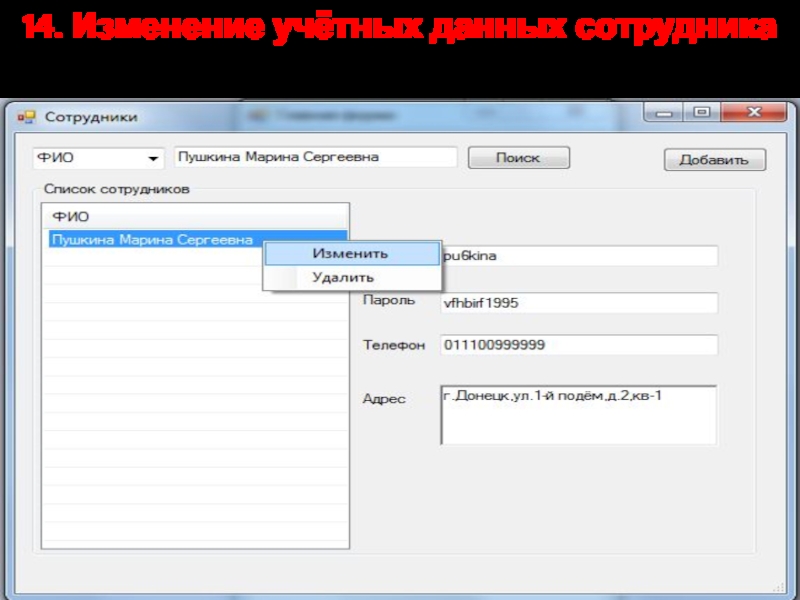The image size is (800, 600).
Task: Sort by the ФИО column header
Action: coord(195,217)
